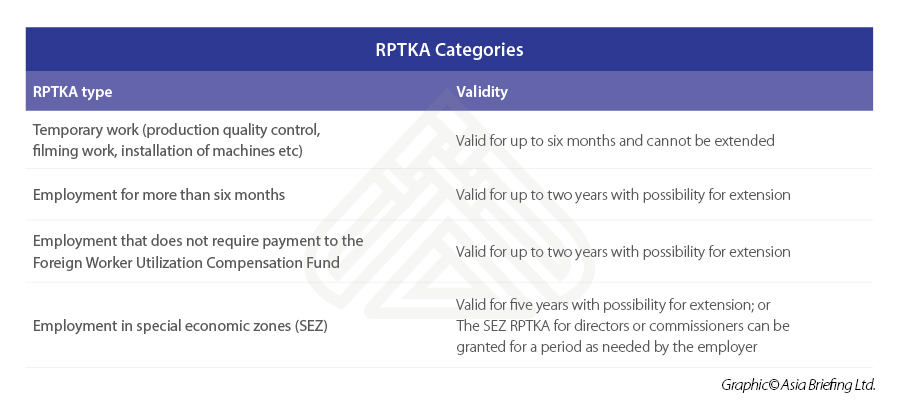The image size is (900, 407).
Task: Select "filming work, installation of machines etc" line
Action: pos(168,150)
